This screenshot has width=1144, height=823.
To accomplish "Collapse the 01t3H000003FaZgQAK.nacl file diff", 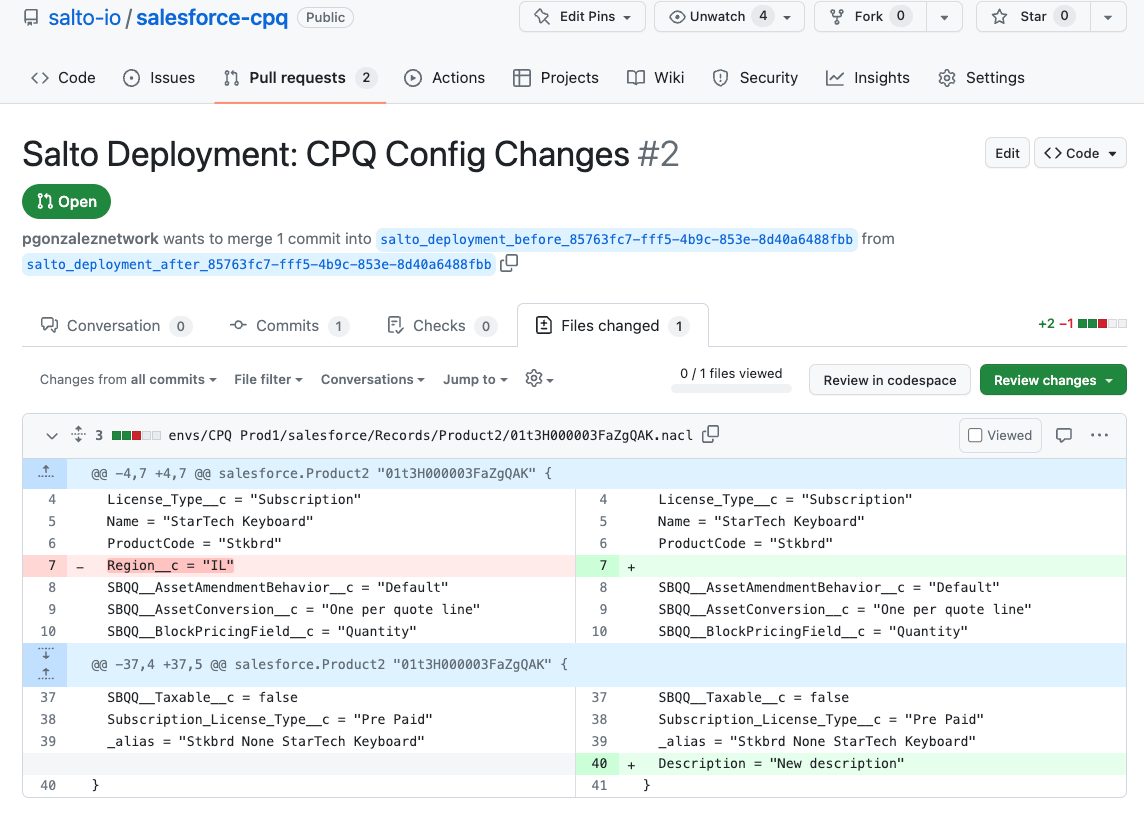I will (x=51, y=436).
